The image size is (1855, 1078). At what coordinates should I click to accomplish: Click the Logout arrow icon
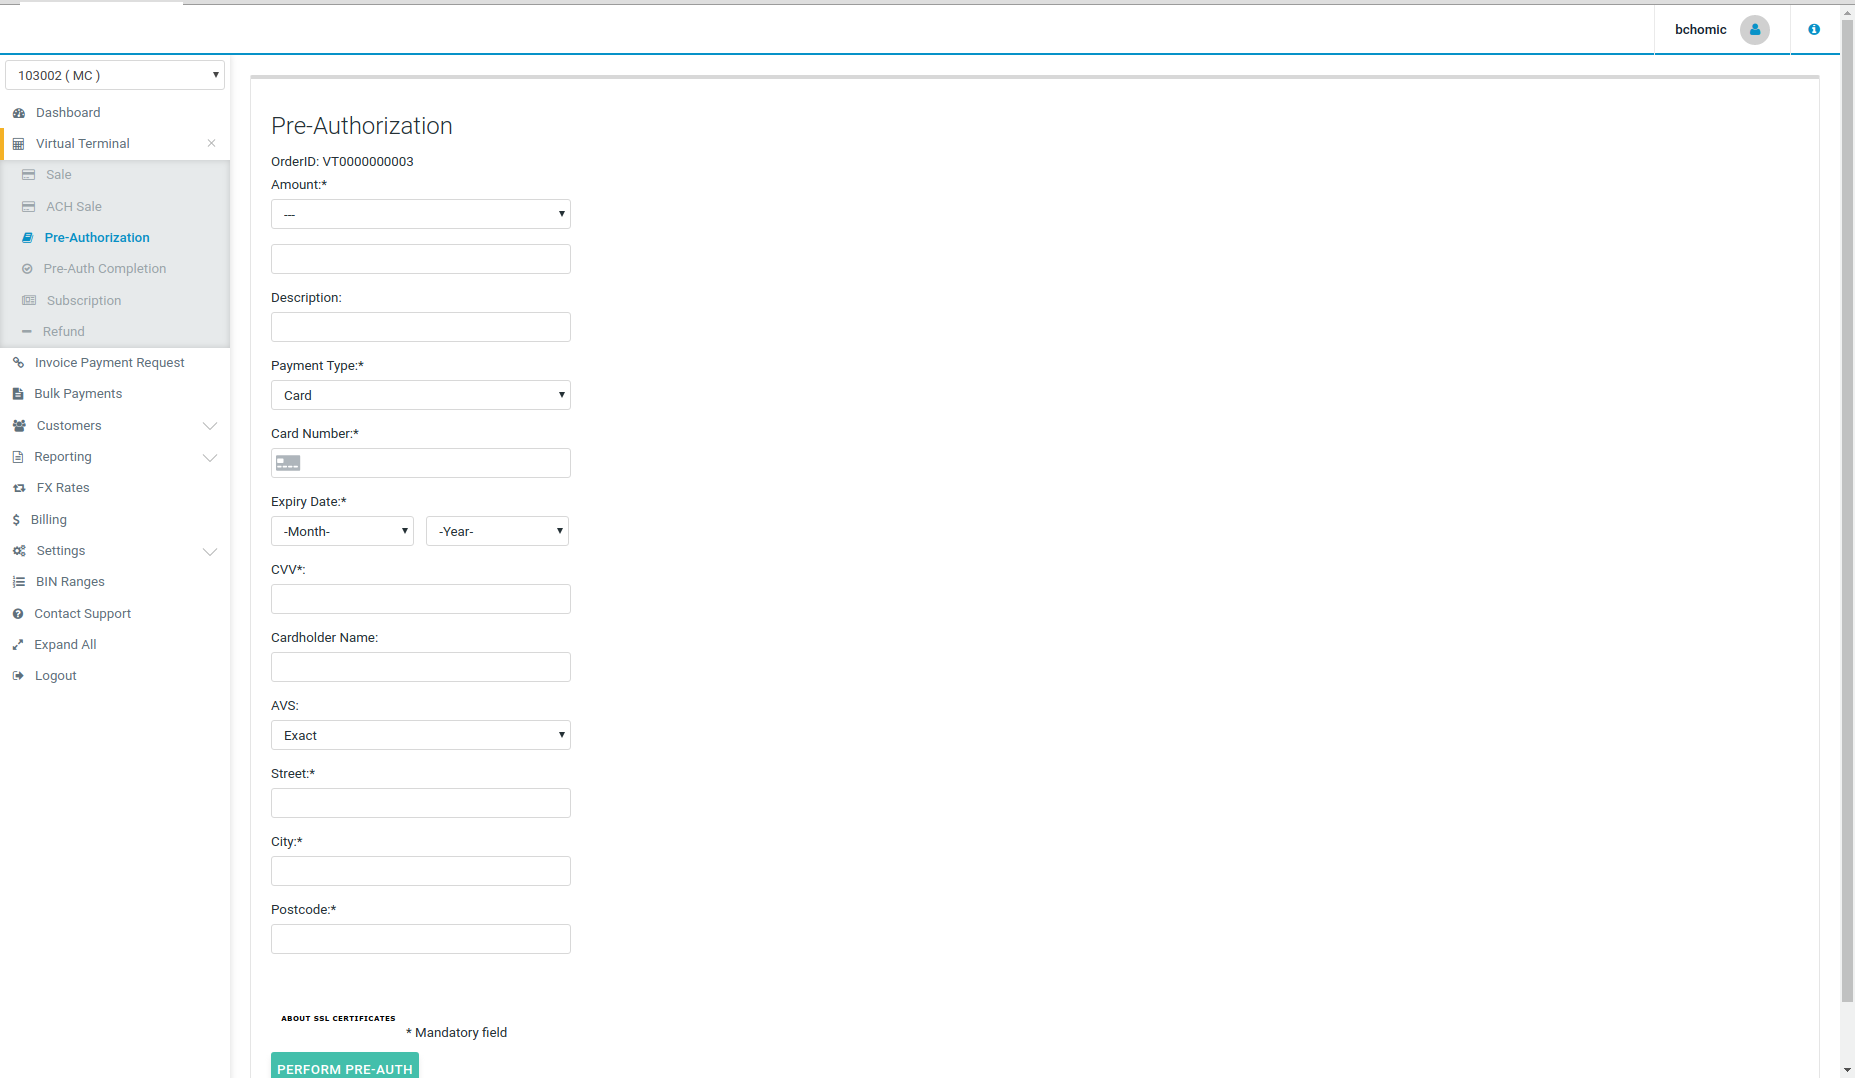pos(18,676)
